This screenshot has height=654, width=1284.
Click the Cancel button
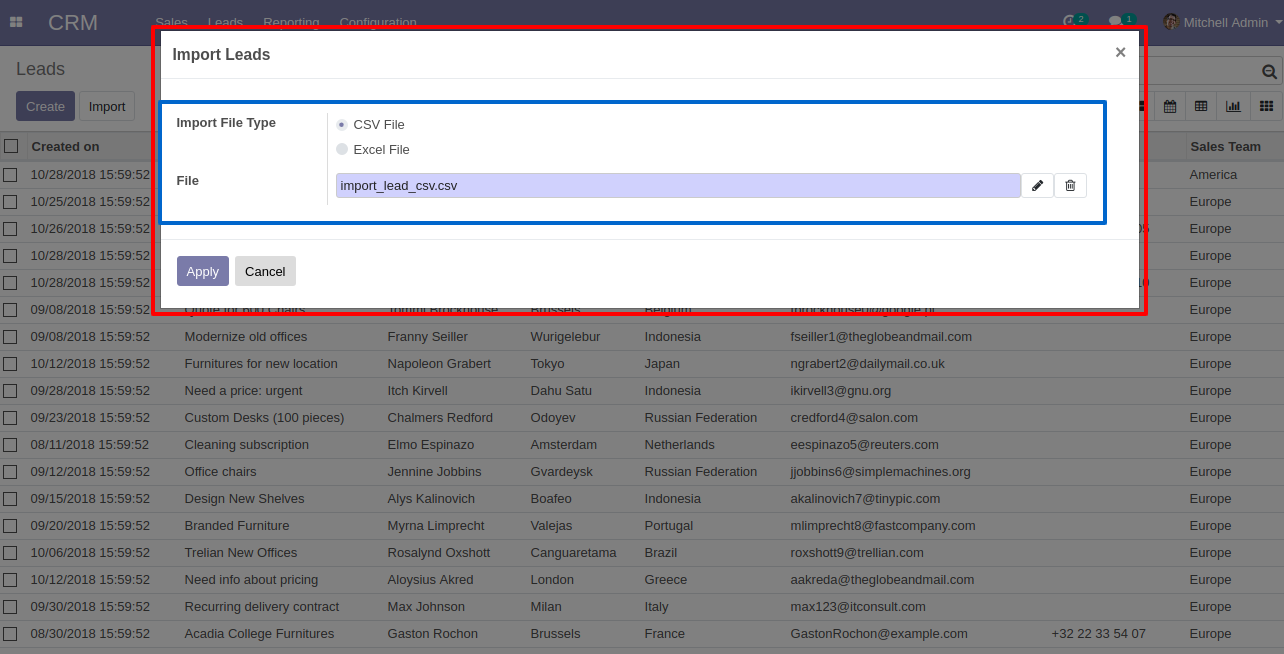click(x=265, y=271)
